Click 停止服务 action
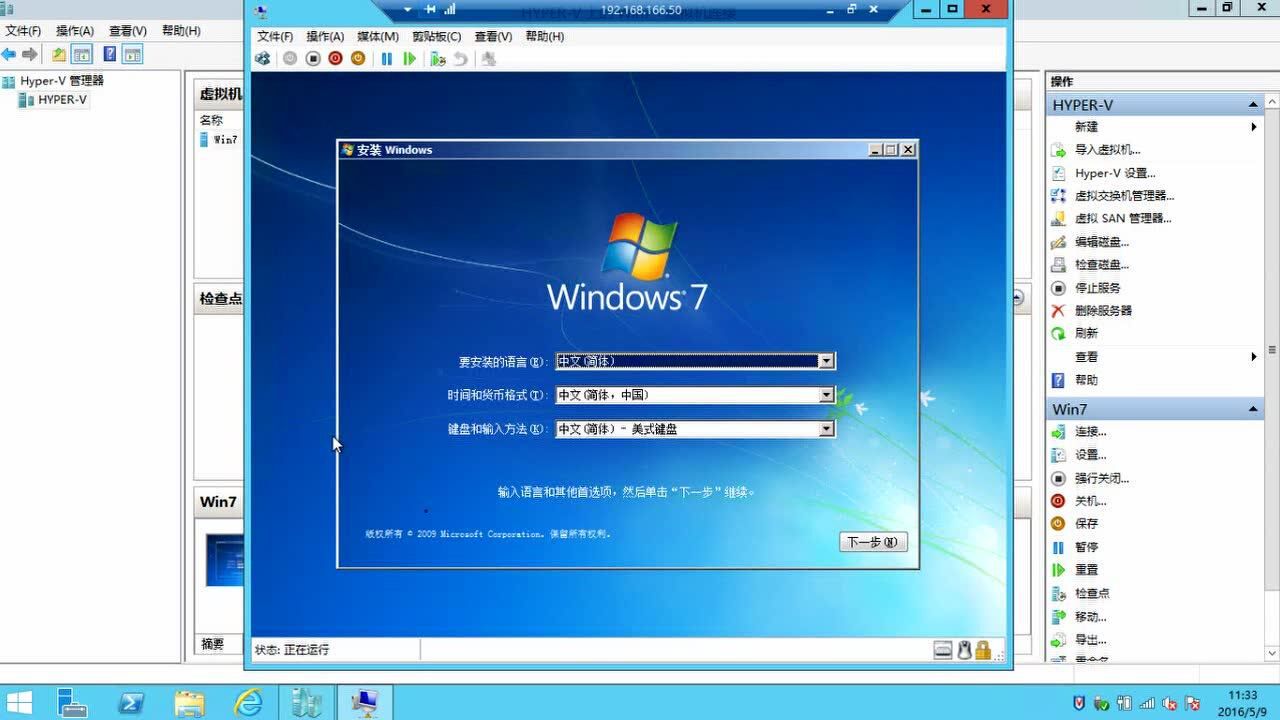This screenshot has height=720, width=1280. [x=1098, y=288]
